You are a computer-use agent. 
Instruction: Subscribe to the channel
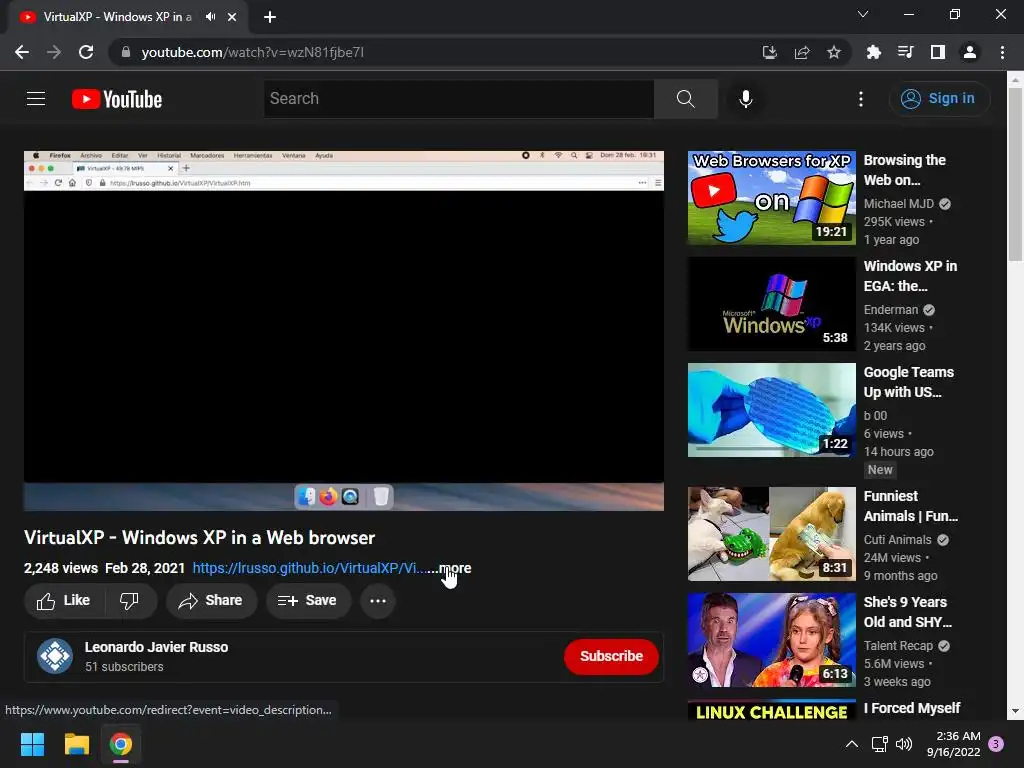(x=611, y=656)
